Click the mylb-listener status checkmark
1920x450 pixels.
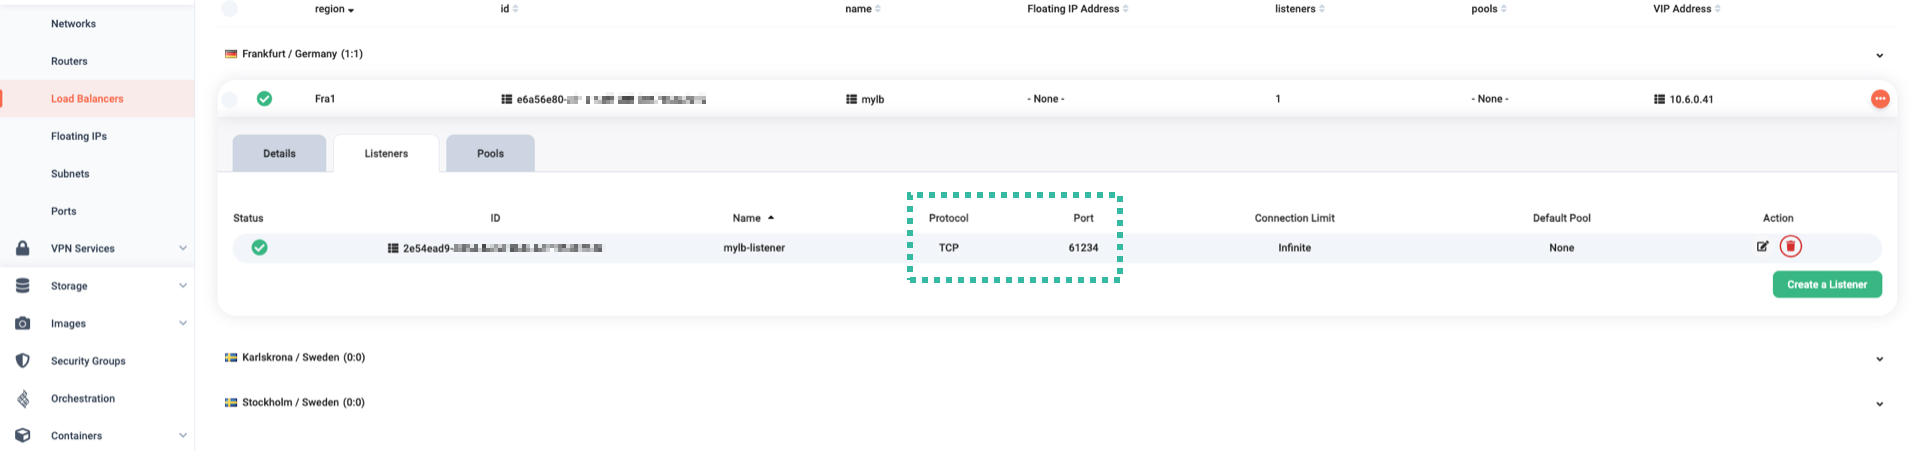click(x=259, y=247)
